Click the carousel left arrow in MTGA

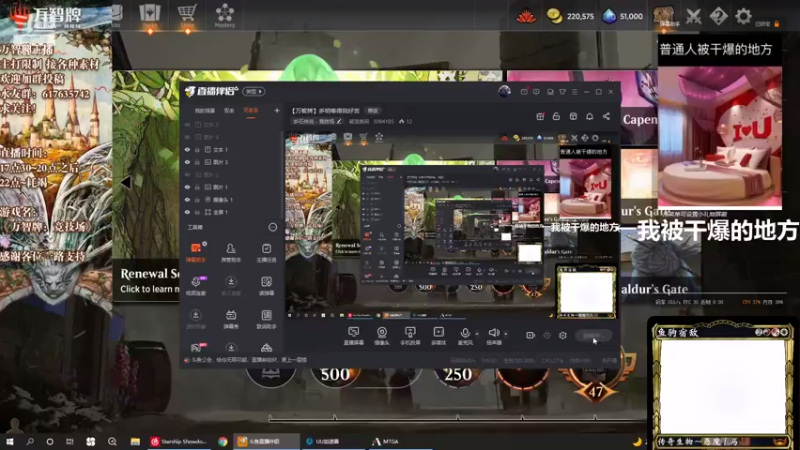tap(126, 182)
